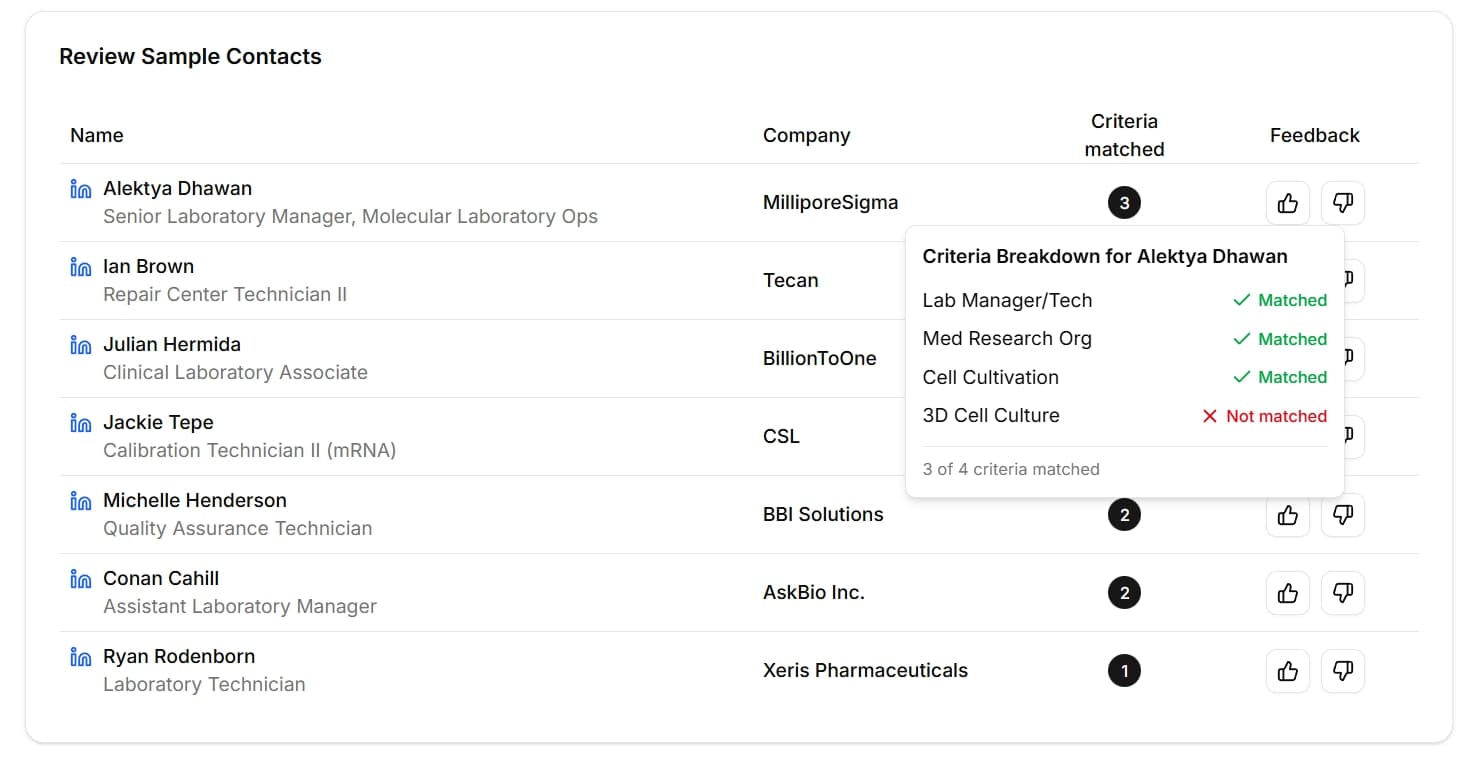Give thumbs up feedback for Alektya Dhawan

click(1287, 202)
